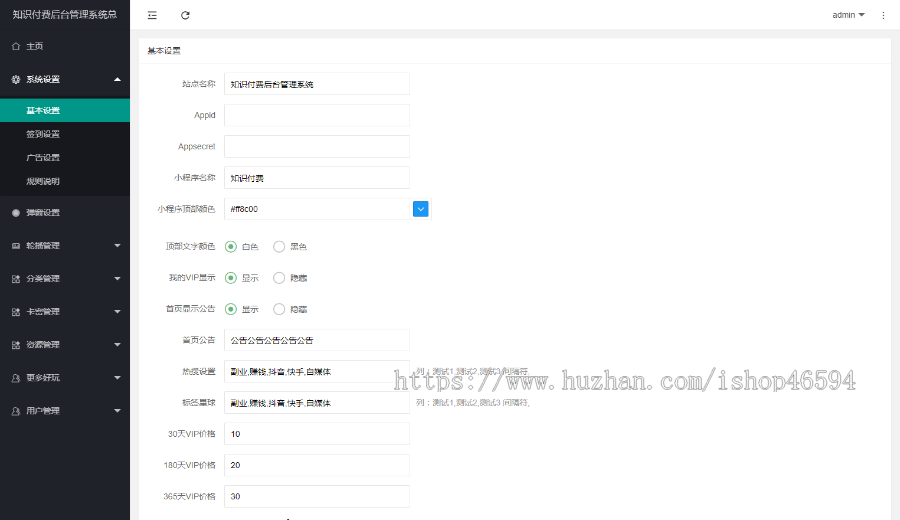Click the home icon next to 主页

[16, 46]
